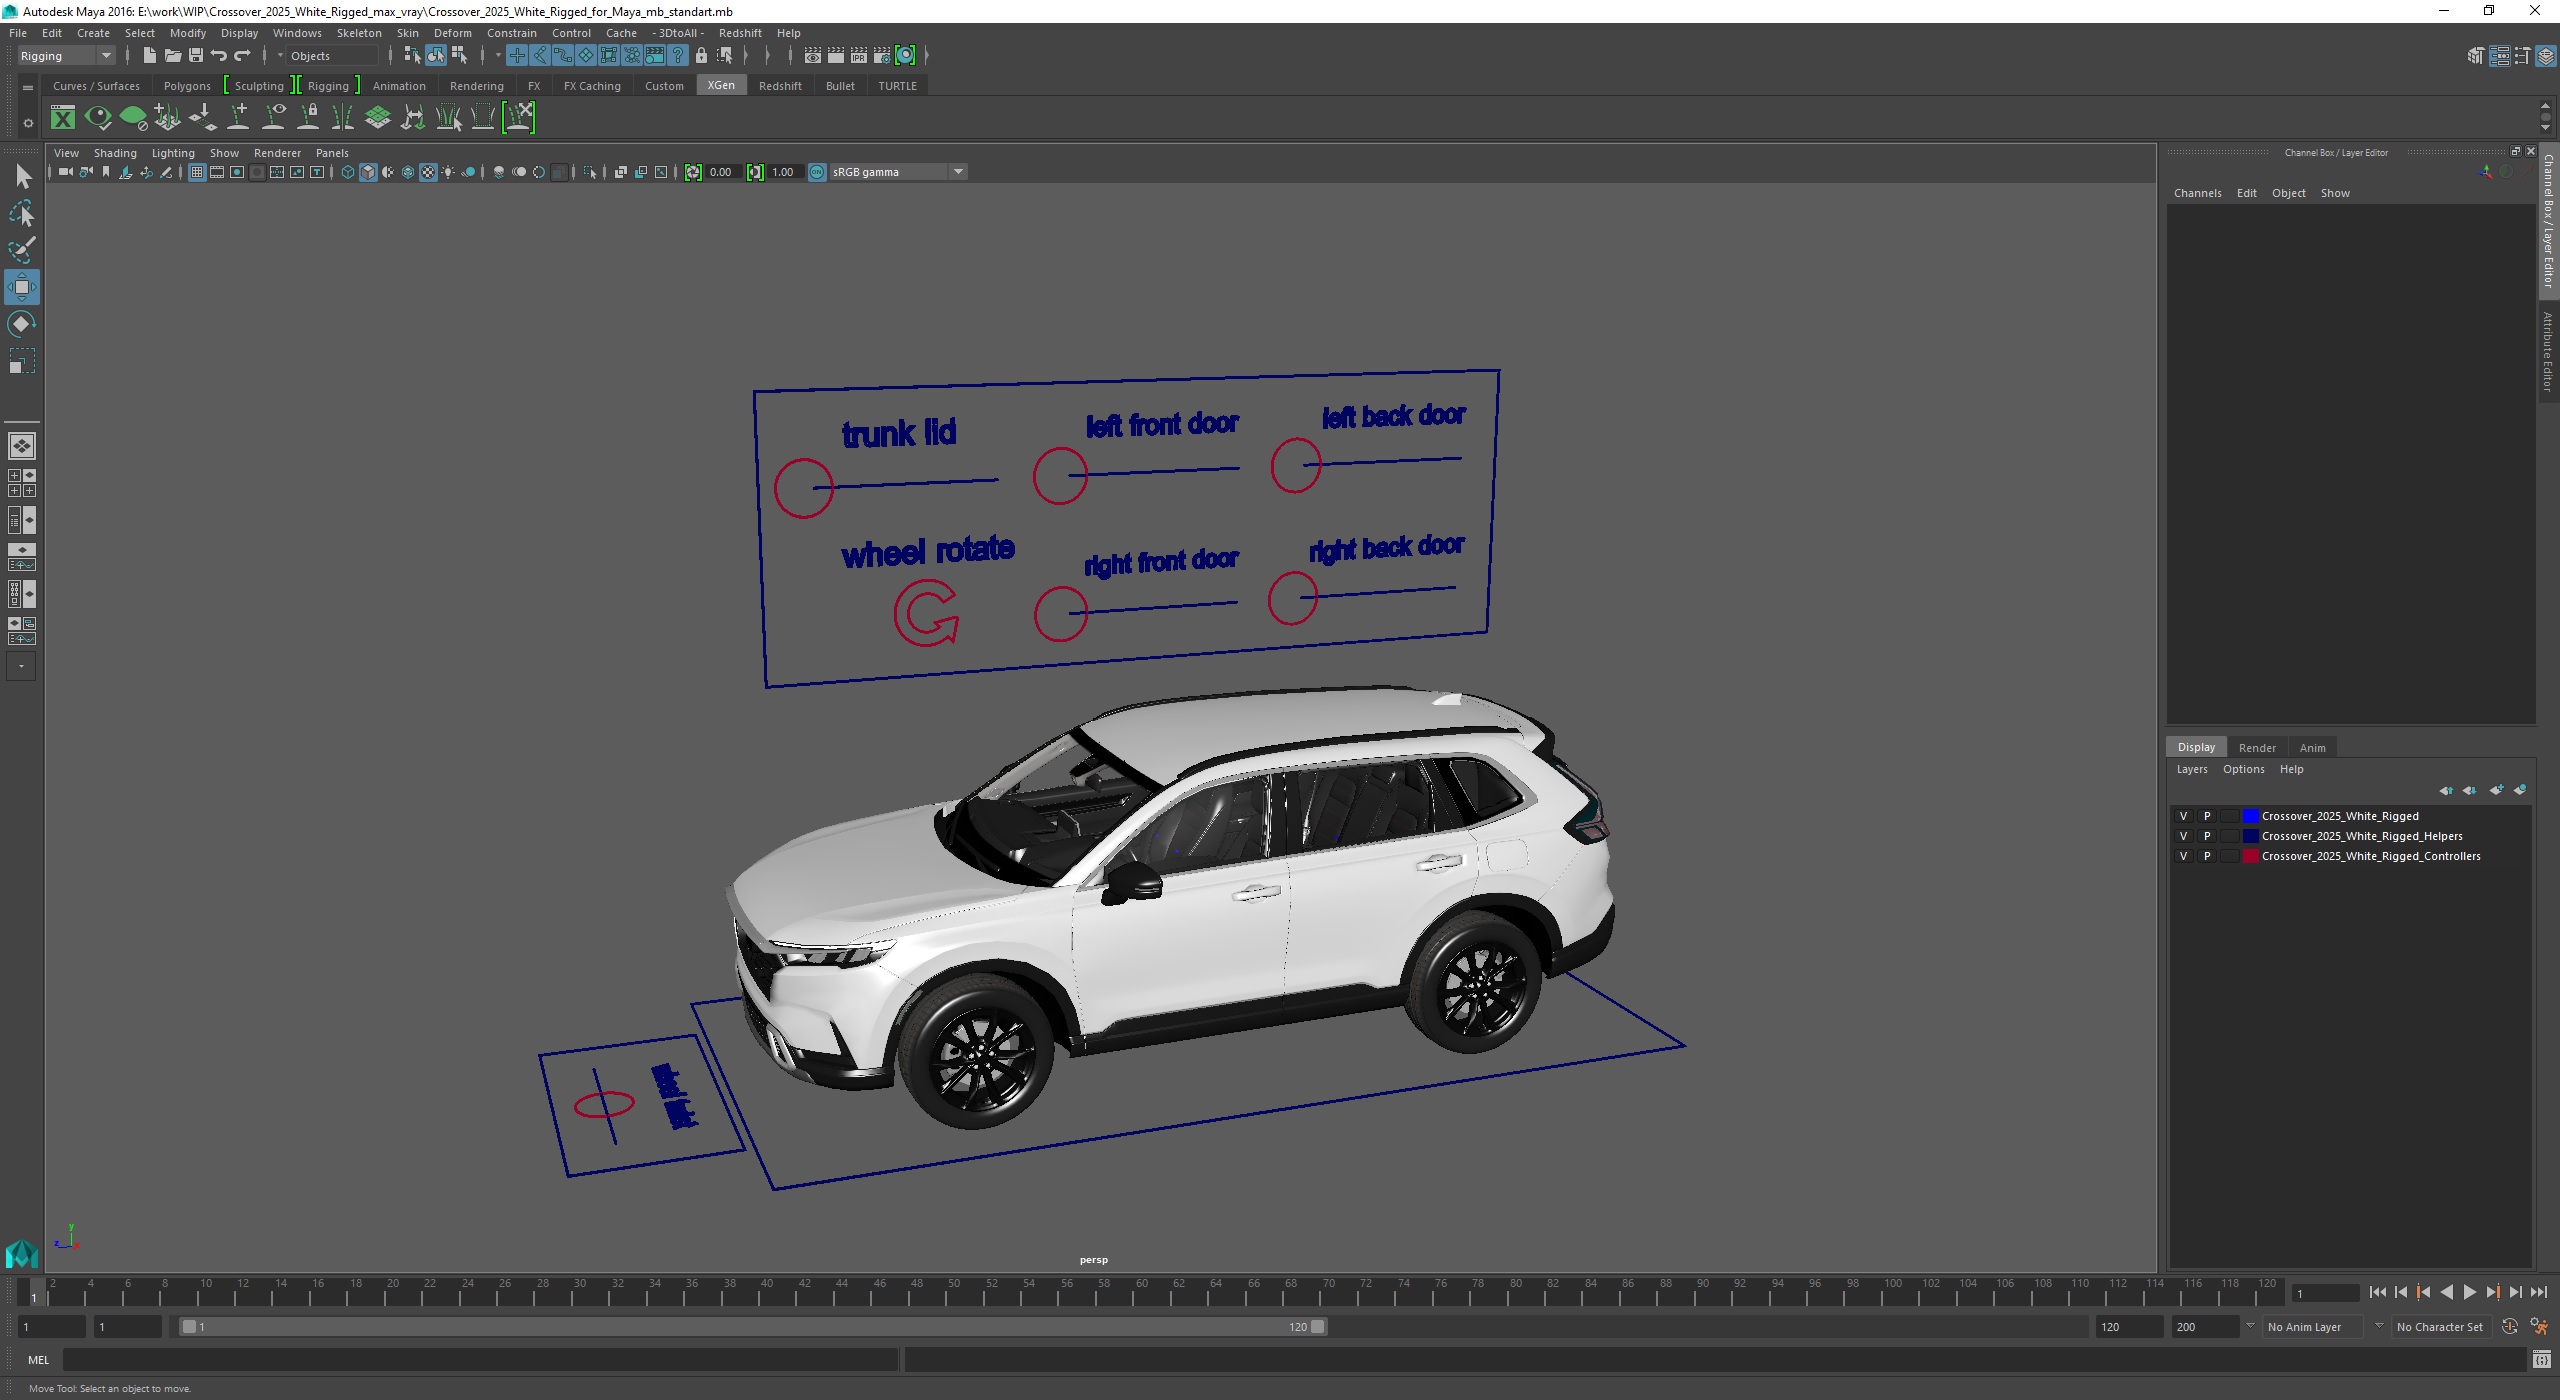
Task: Select the Paint selection tool
Action: [x=22, y=250]
